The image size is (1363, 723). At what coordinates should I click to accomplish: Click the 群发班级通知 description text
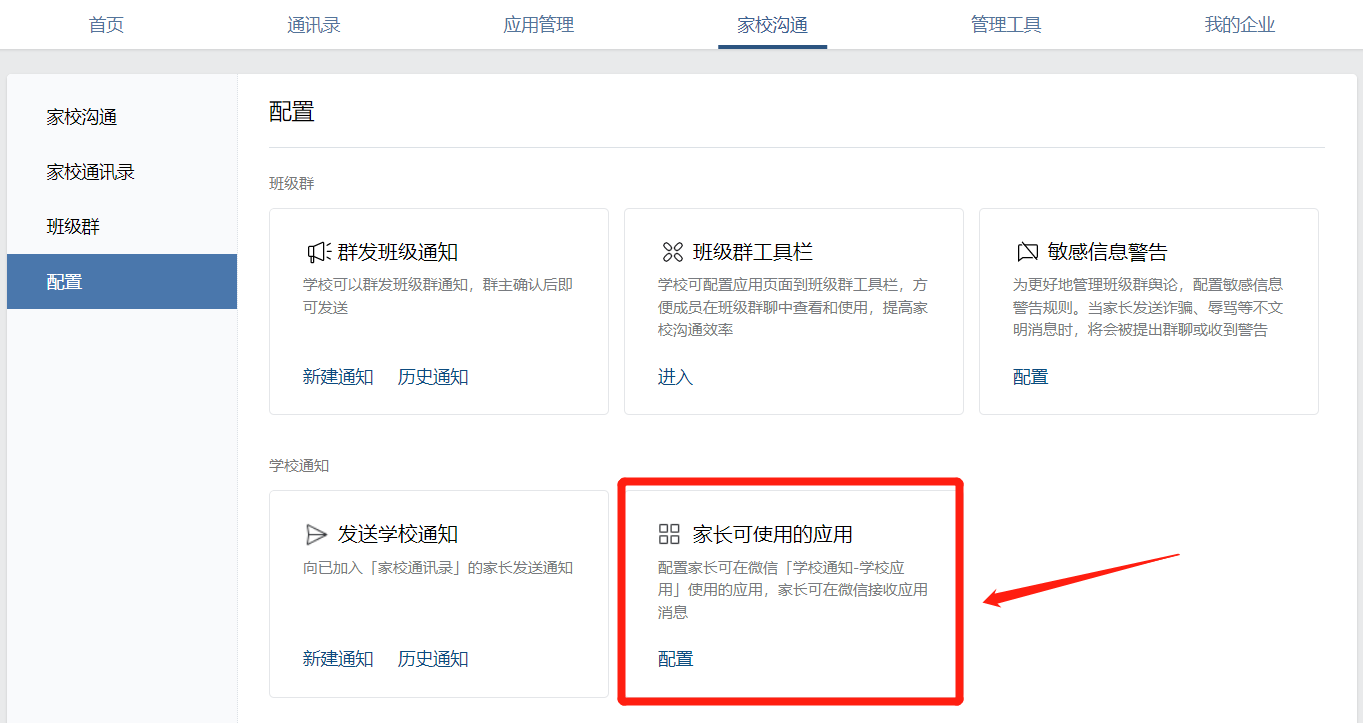pyautogui.click(x=438, y=296)
